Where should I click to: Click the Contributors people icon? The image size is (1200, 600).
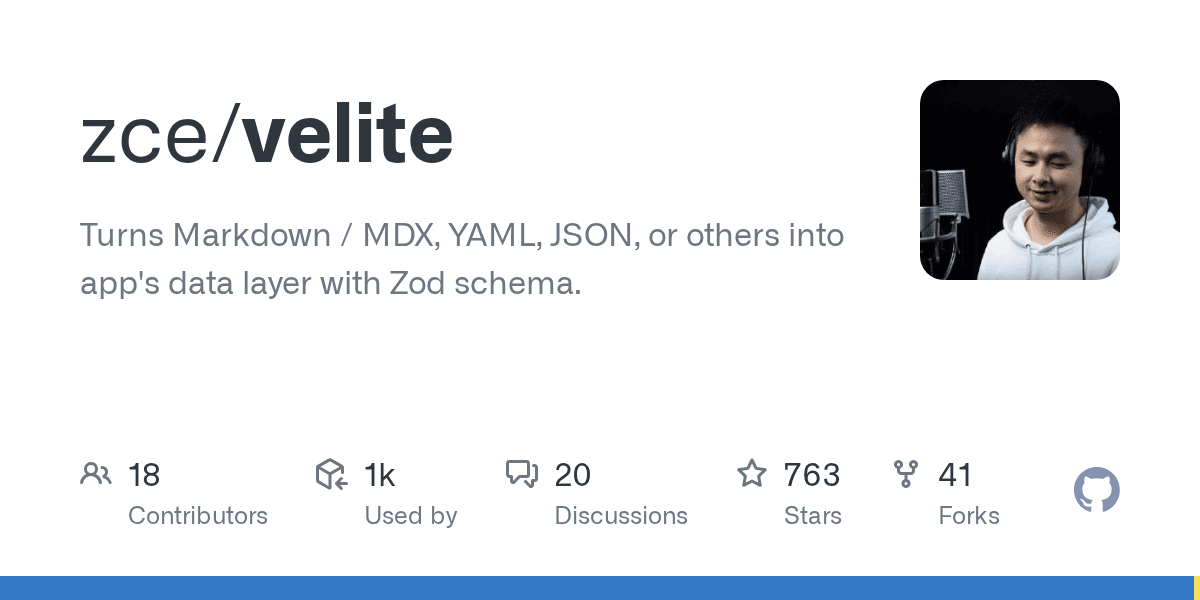[96, 474]
